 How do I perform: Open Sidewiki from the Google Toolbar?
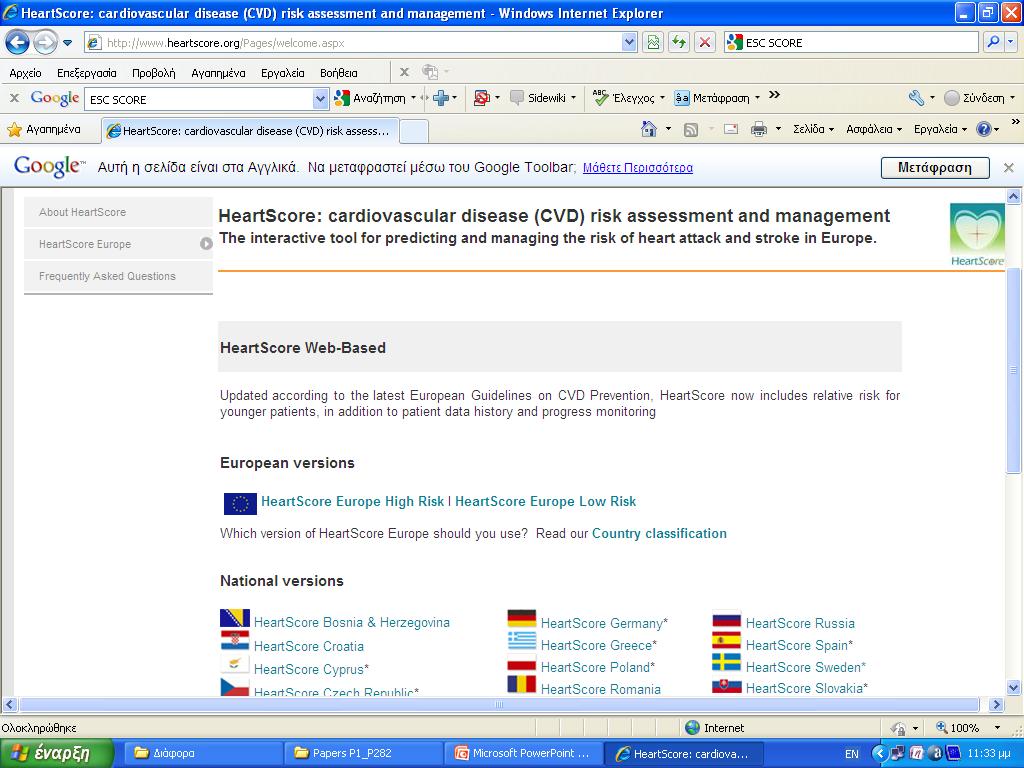542,98
